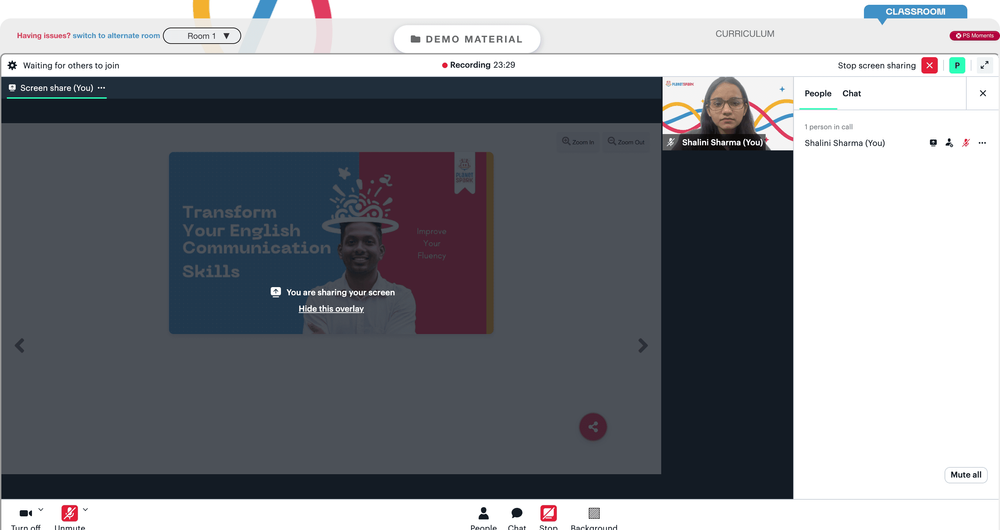Go to the next slide with the right arrow
1000x530 pixels.
[643, 346]
